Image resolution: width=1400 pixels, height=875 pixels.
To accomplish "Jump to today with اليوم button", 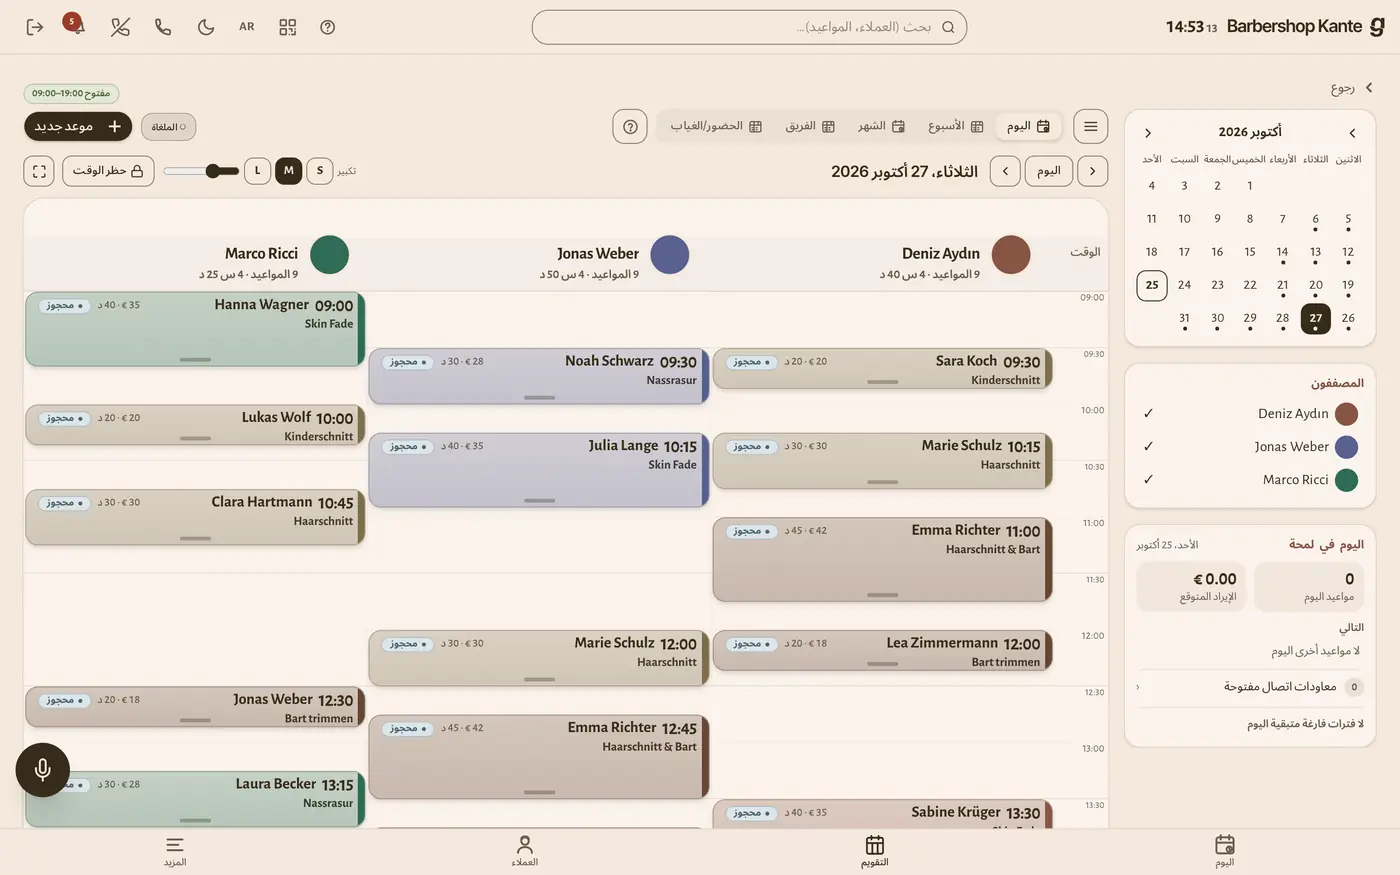I will [x=1048, y=171].
